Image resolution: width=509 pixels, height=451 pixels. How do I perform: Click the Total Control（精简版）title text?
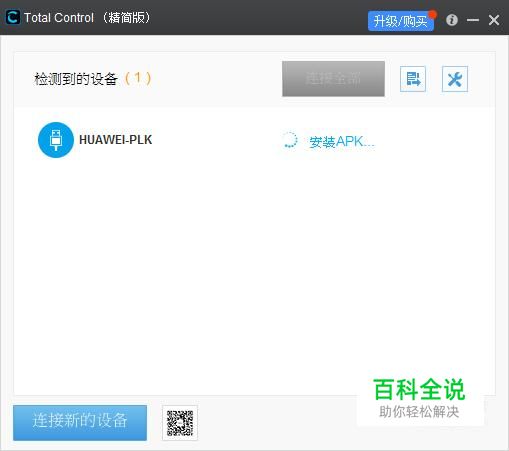point(87,18)
